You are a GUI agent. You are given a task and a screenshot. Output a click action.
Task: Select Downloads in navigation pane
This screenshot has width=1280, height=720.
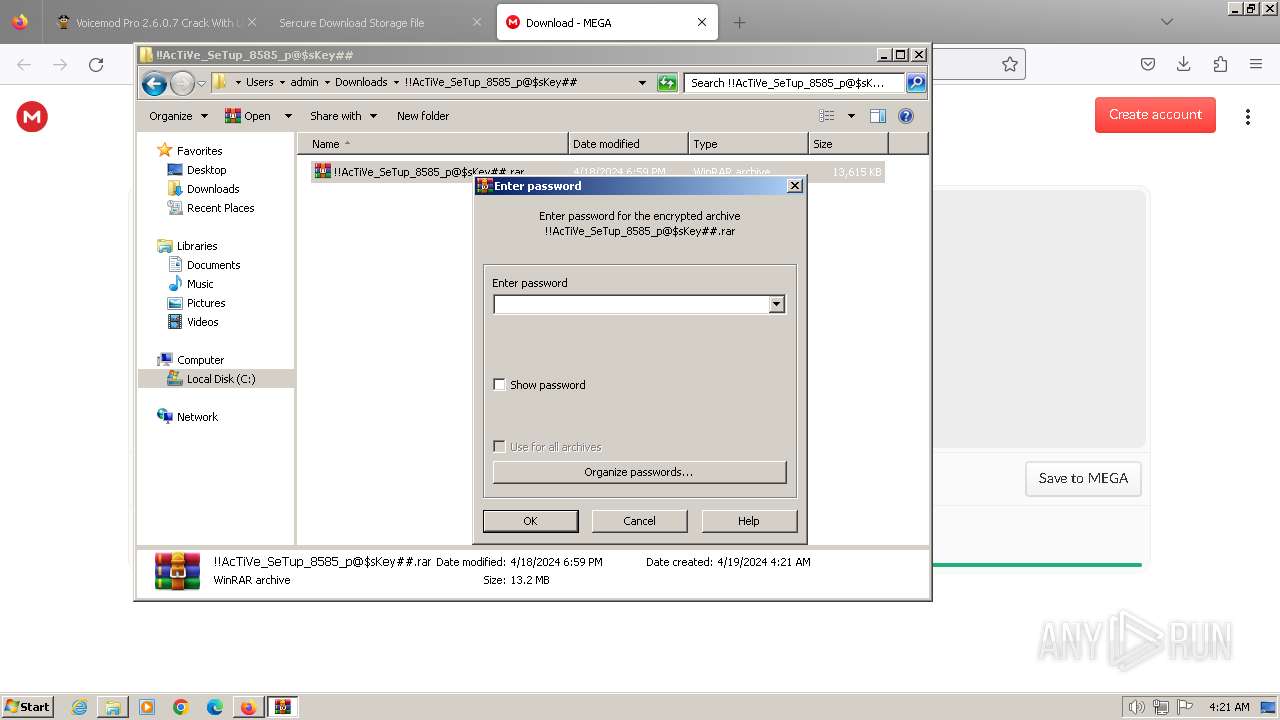pyautogui.click(x=213, y=189)
